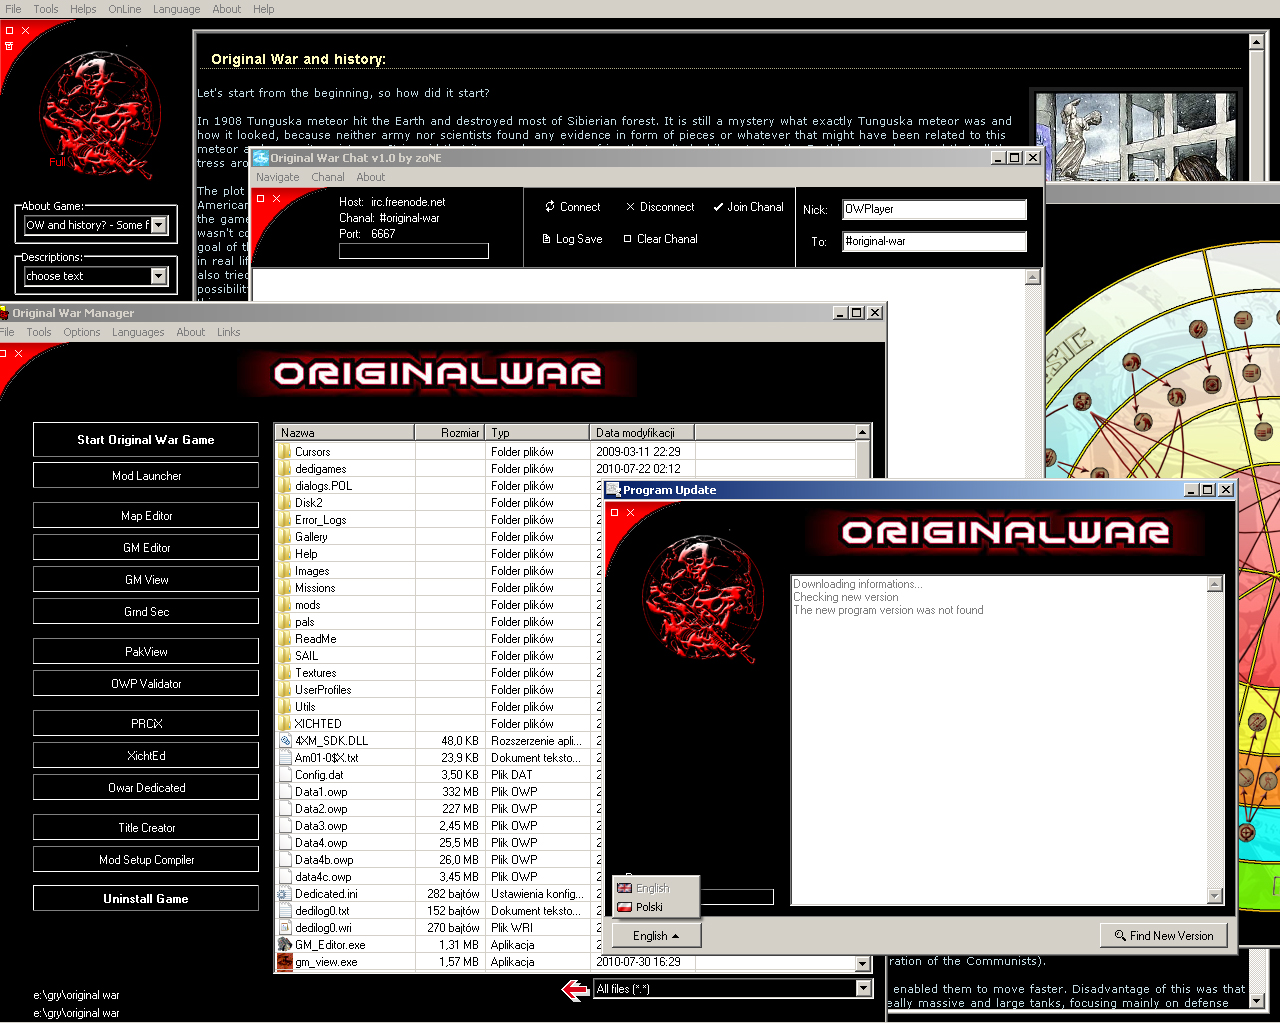1280x1024 pixels.
Task: Toggle Join Chanal check in chat window
Action: [x=718, y=207]
